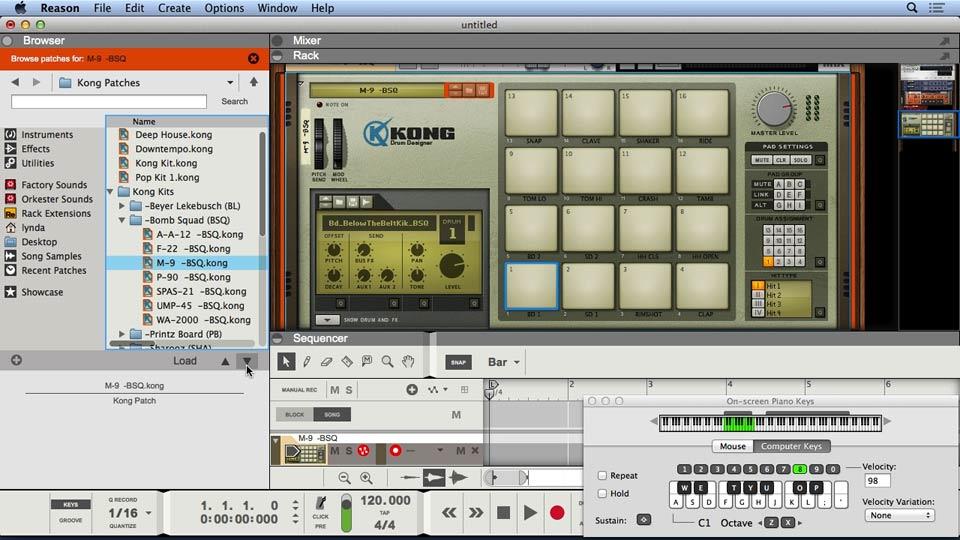This screenshot has height=540, width=960.
Task: Toggle the Hold checkbox
Action: pyautogui.click(x=602, y=493)
